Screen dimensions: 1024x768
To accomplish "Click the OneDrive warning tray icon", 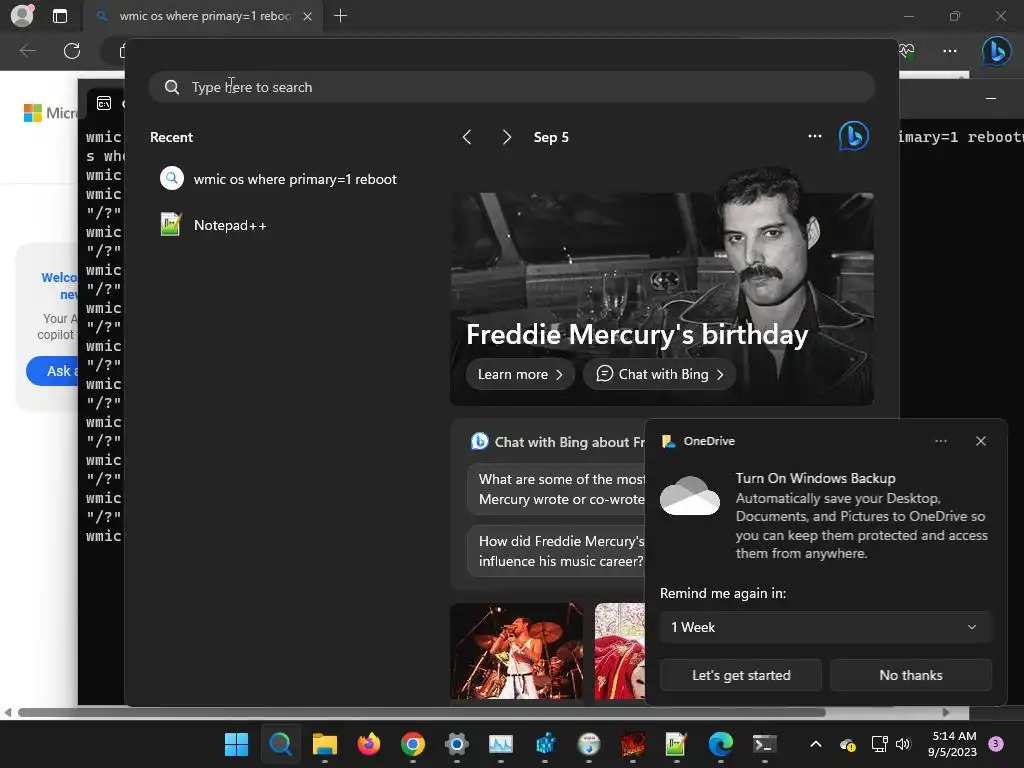I will click(x=848, y=744).
